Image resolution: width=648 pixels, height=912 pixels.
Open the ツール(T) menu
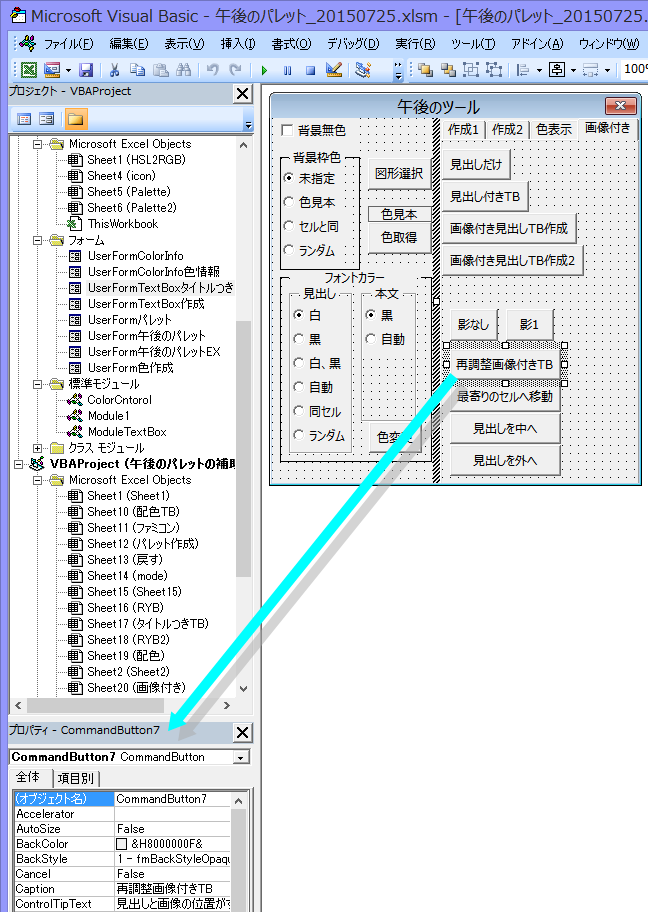coord(473,44)
